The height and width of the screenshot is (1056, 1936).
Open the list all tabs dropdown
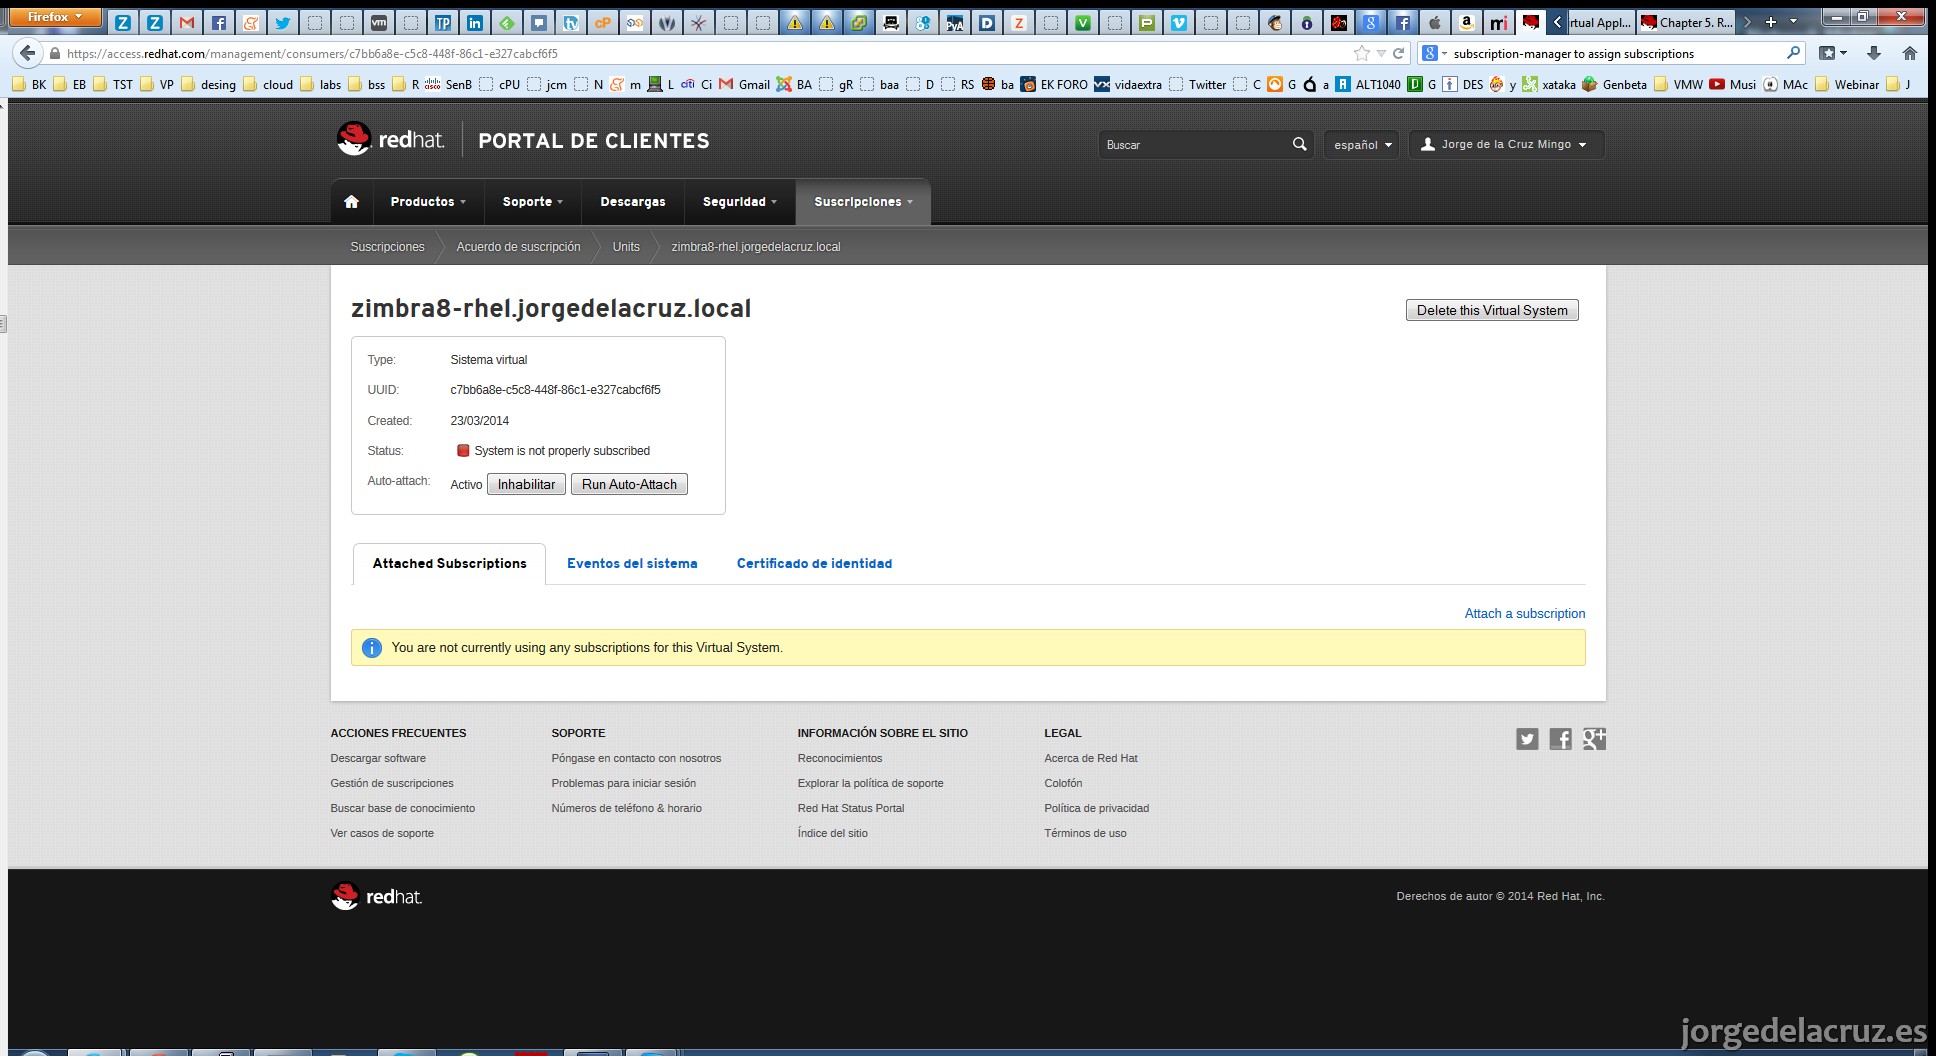pos(1793,22)
